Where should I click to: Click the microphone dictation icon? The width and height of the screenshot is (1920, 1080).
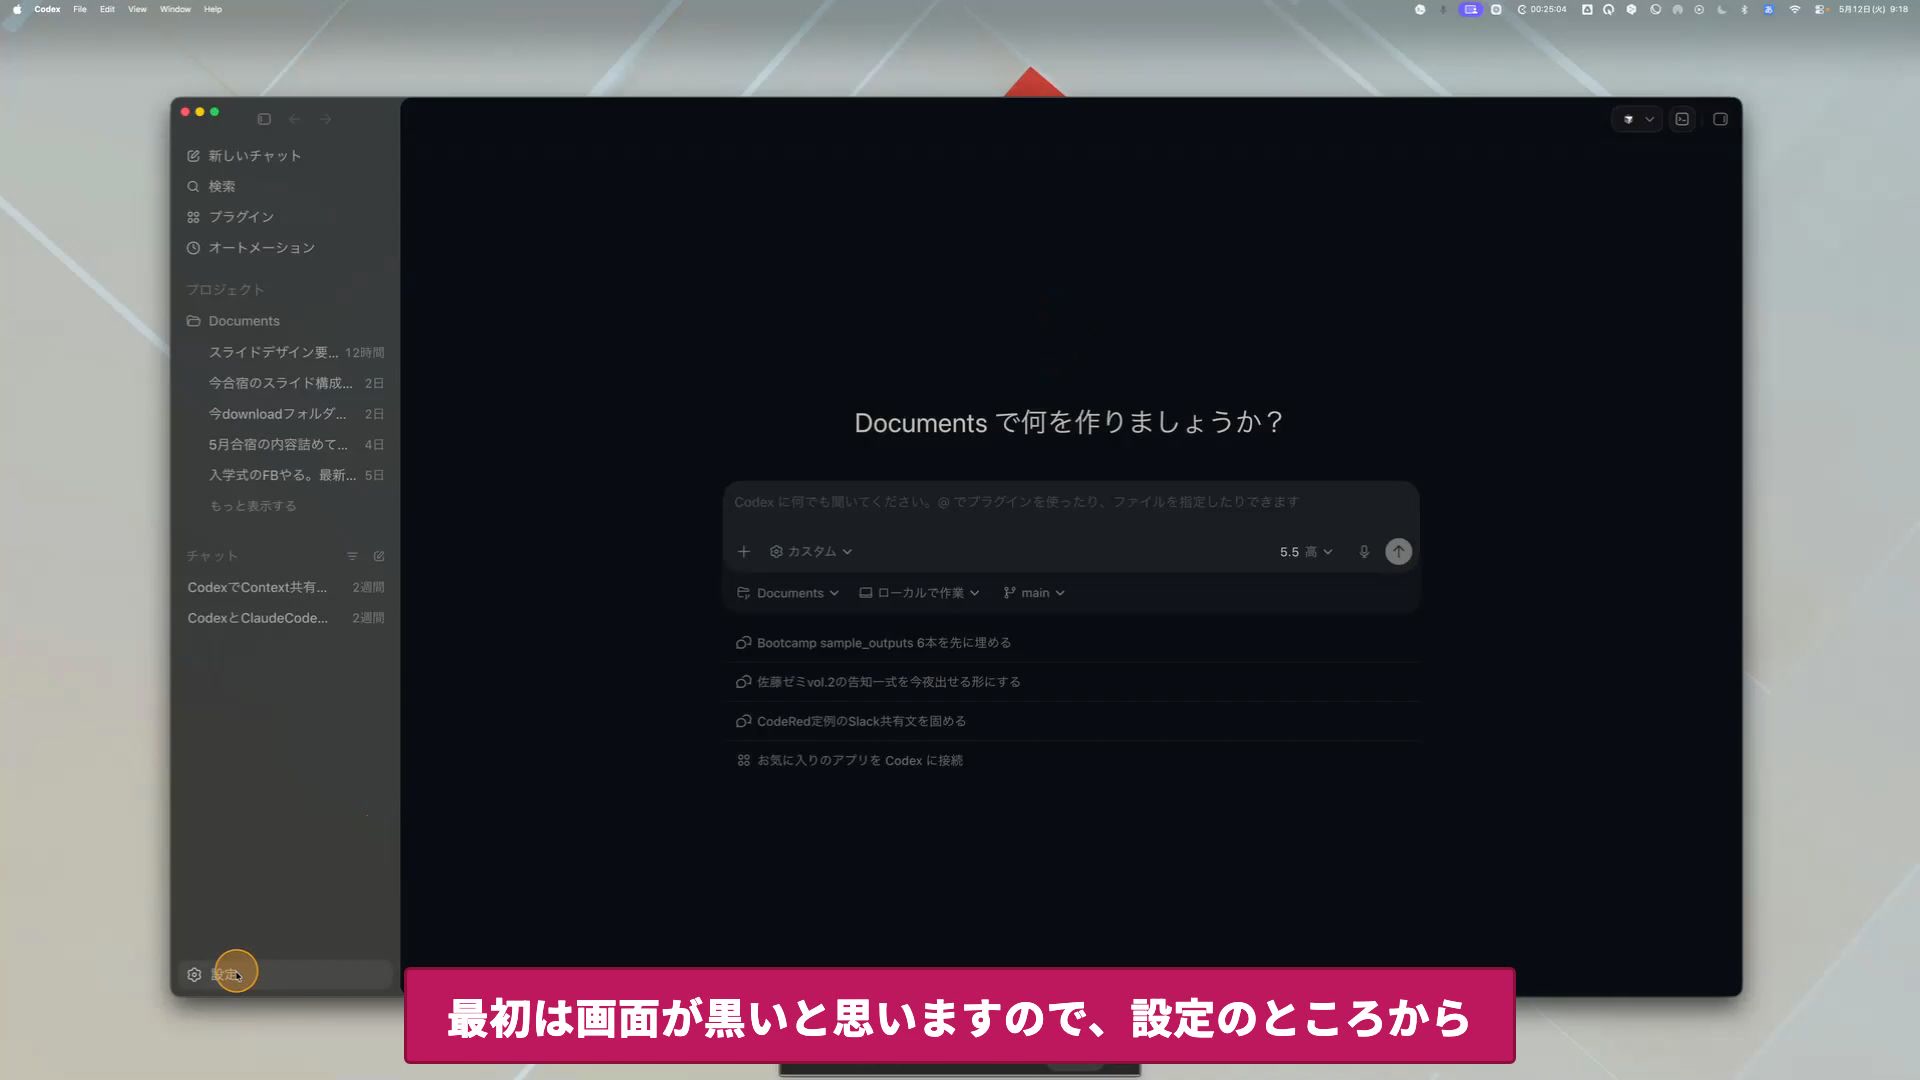click(x=1364, y=552)
